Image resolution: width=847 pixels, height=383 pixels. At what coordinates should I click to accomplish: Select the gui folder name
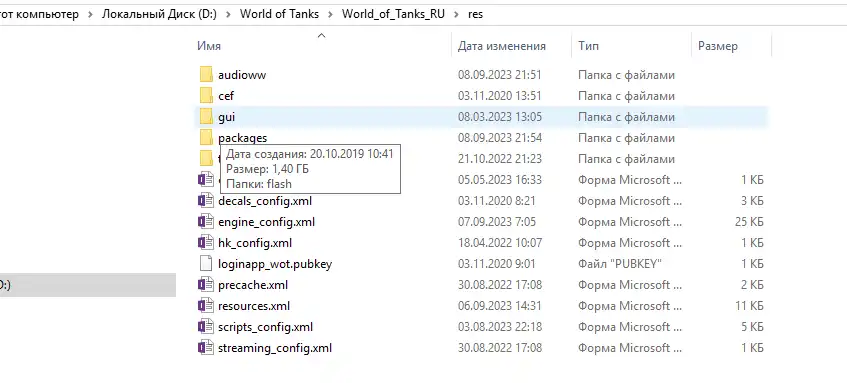tap(226, 117)
